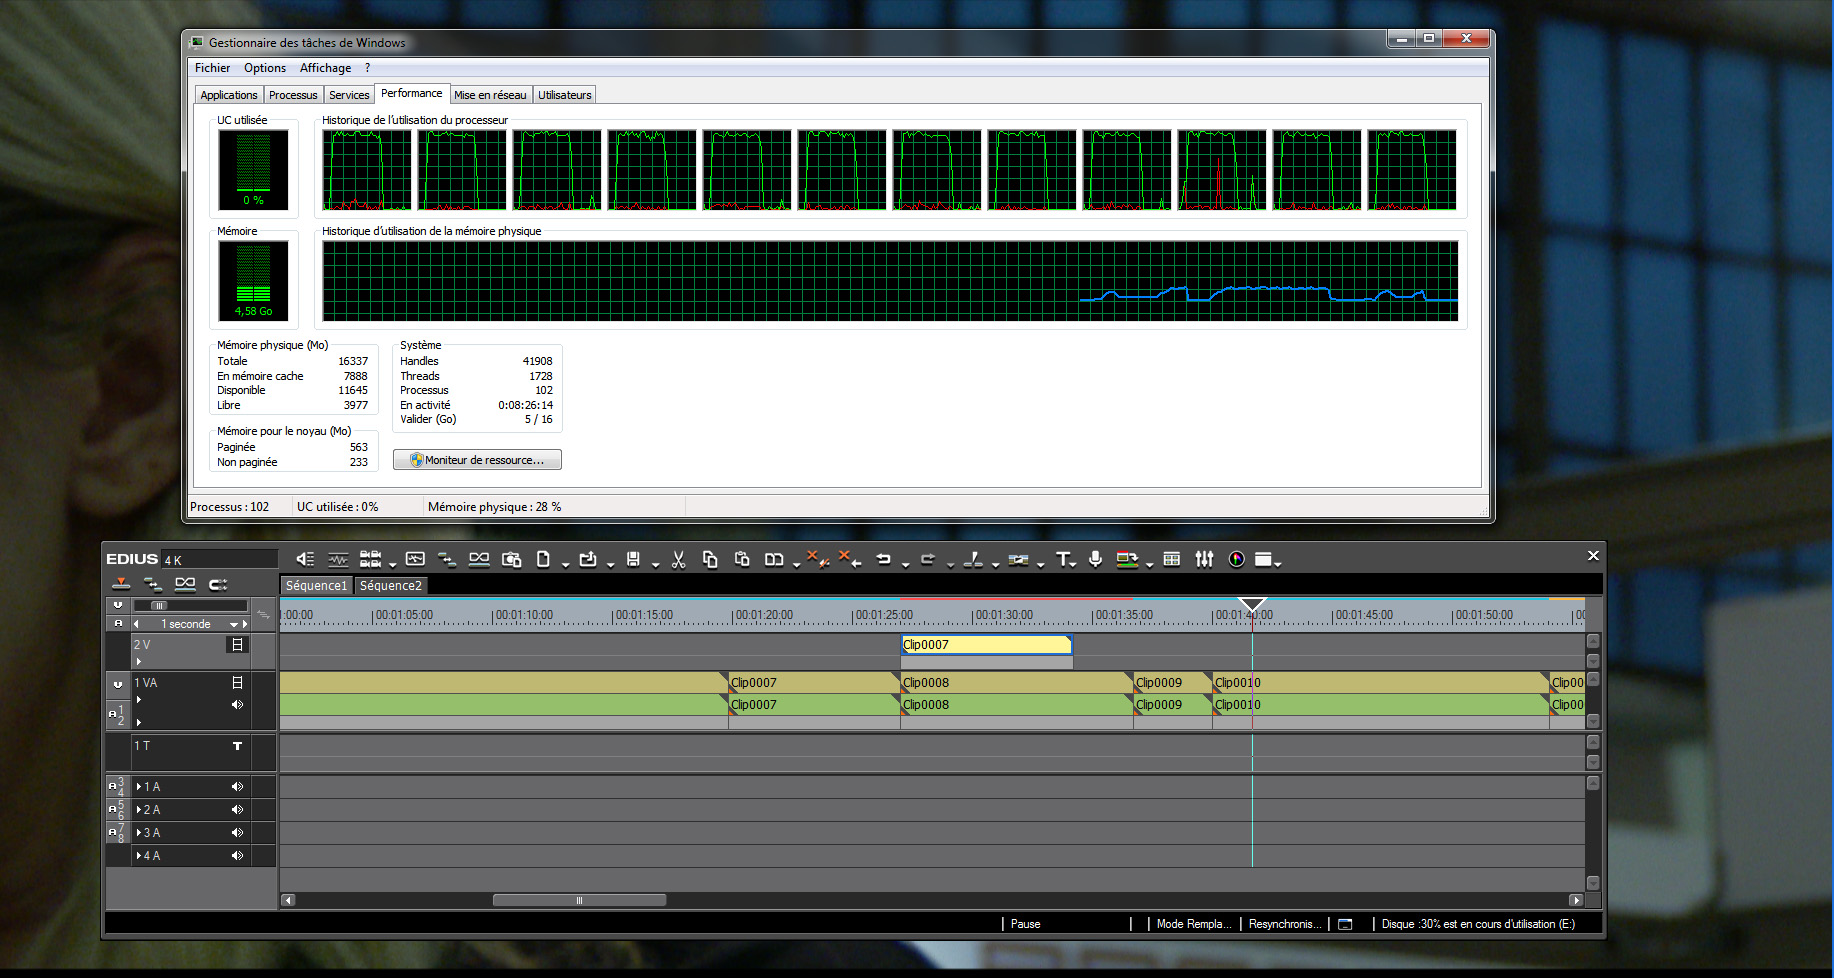Click the undo arrow icon
The image size is (1834, 978).
883,560
